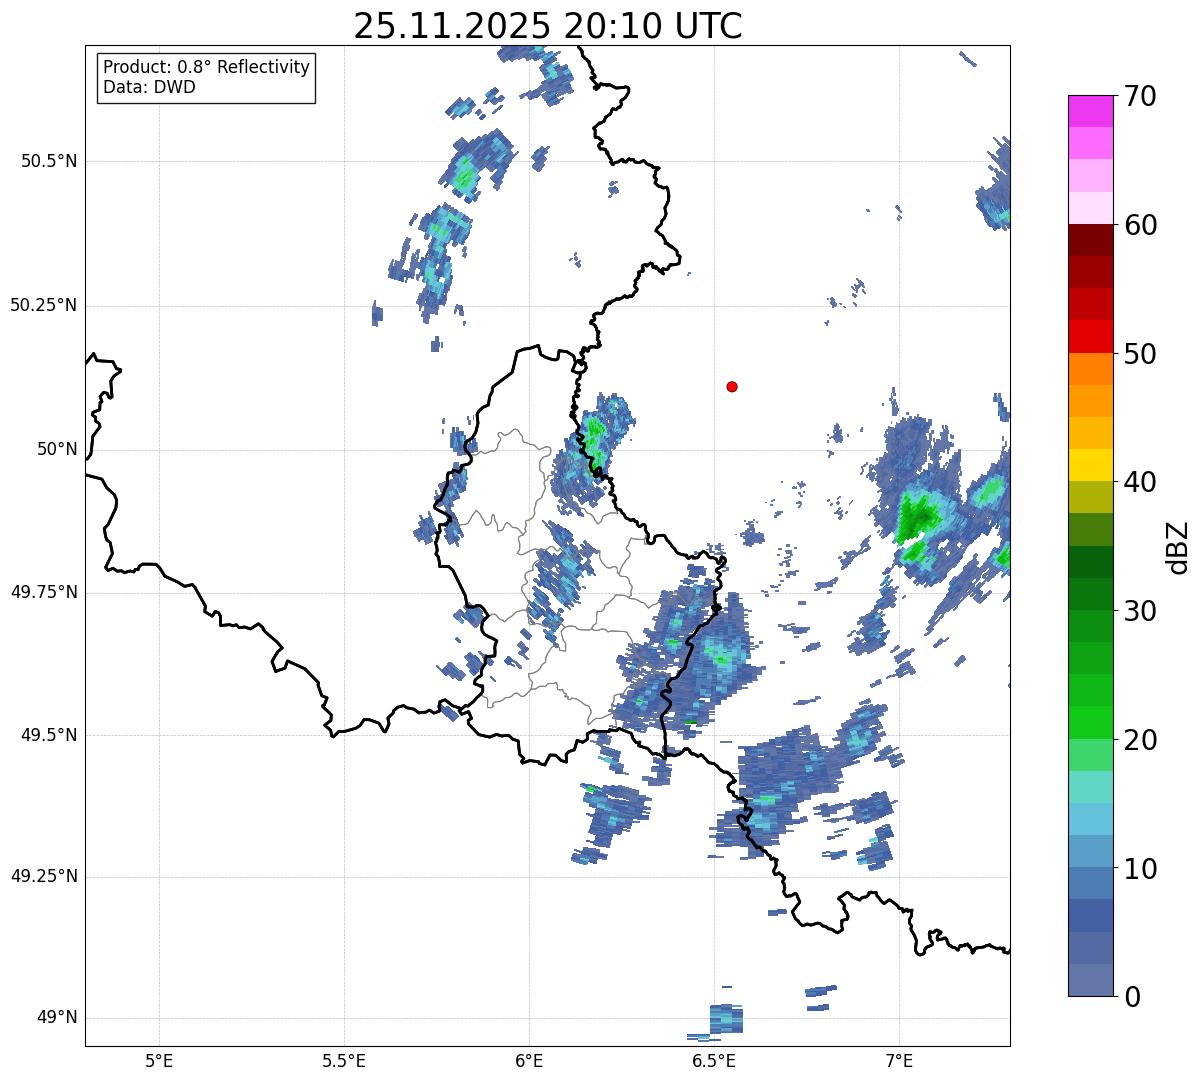Click the colorbar 50 tick label
The height and width of the screenshot is (1081, 1202).
pyautogui.click(x=1140, y=354)
